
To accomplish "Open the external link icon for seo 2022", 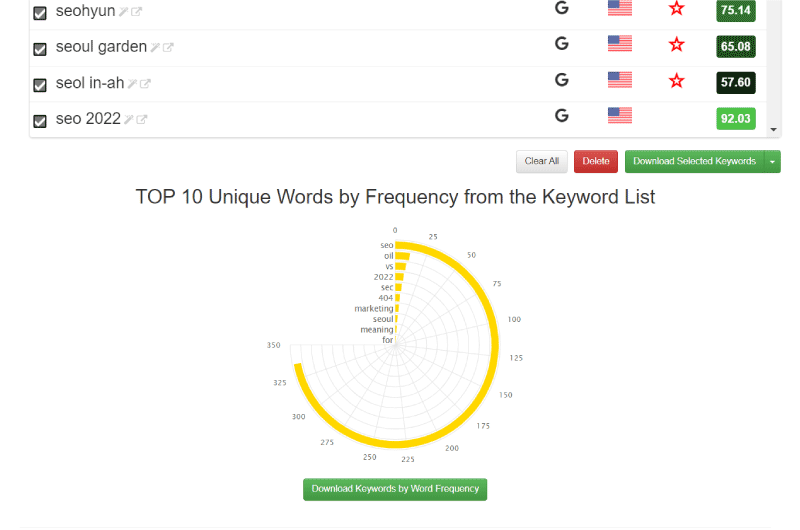I will [142, 119].
